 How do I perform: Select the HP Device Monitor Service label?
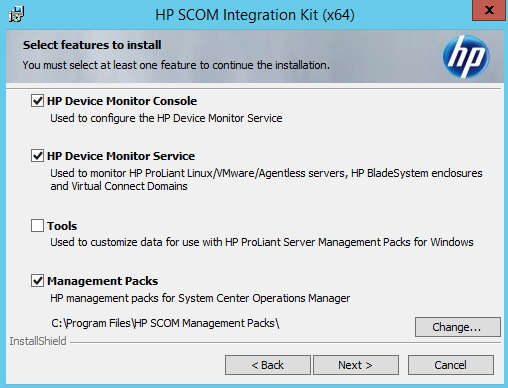121,156
